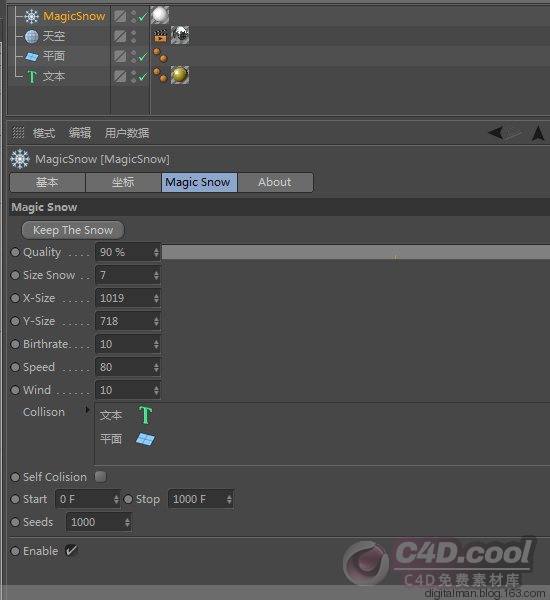
Task: Toggle the green enable checkmark of MagicSnow
Action: [143, 17]
